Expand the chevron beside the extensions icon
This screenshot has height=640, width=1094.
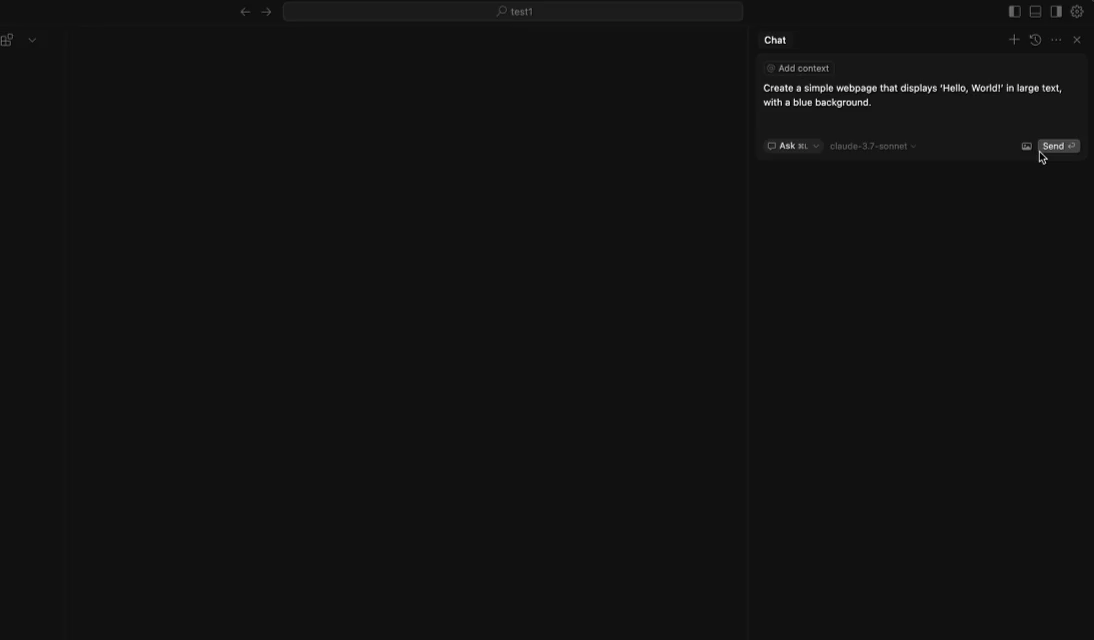(x=32, y=40)
